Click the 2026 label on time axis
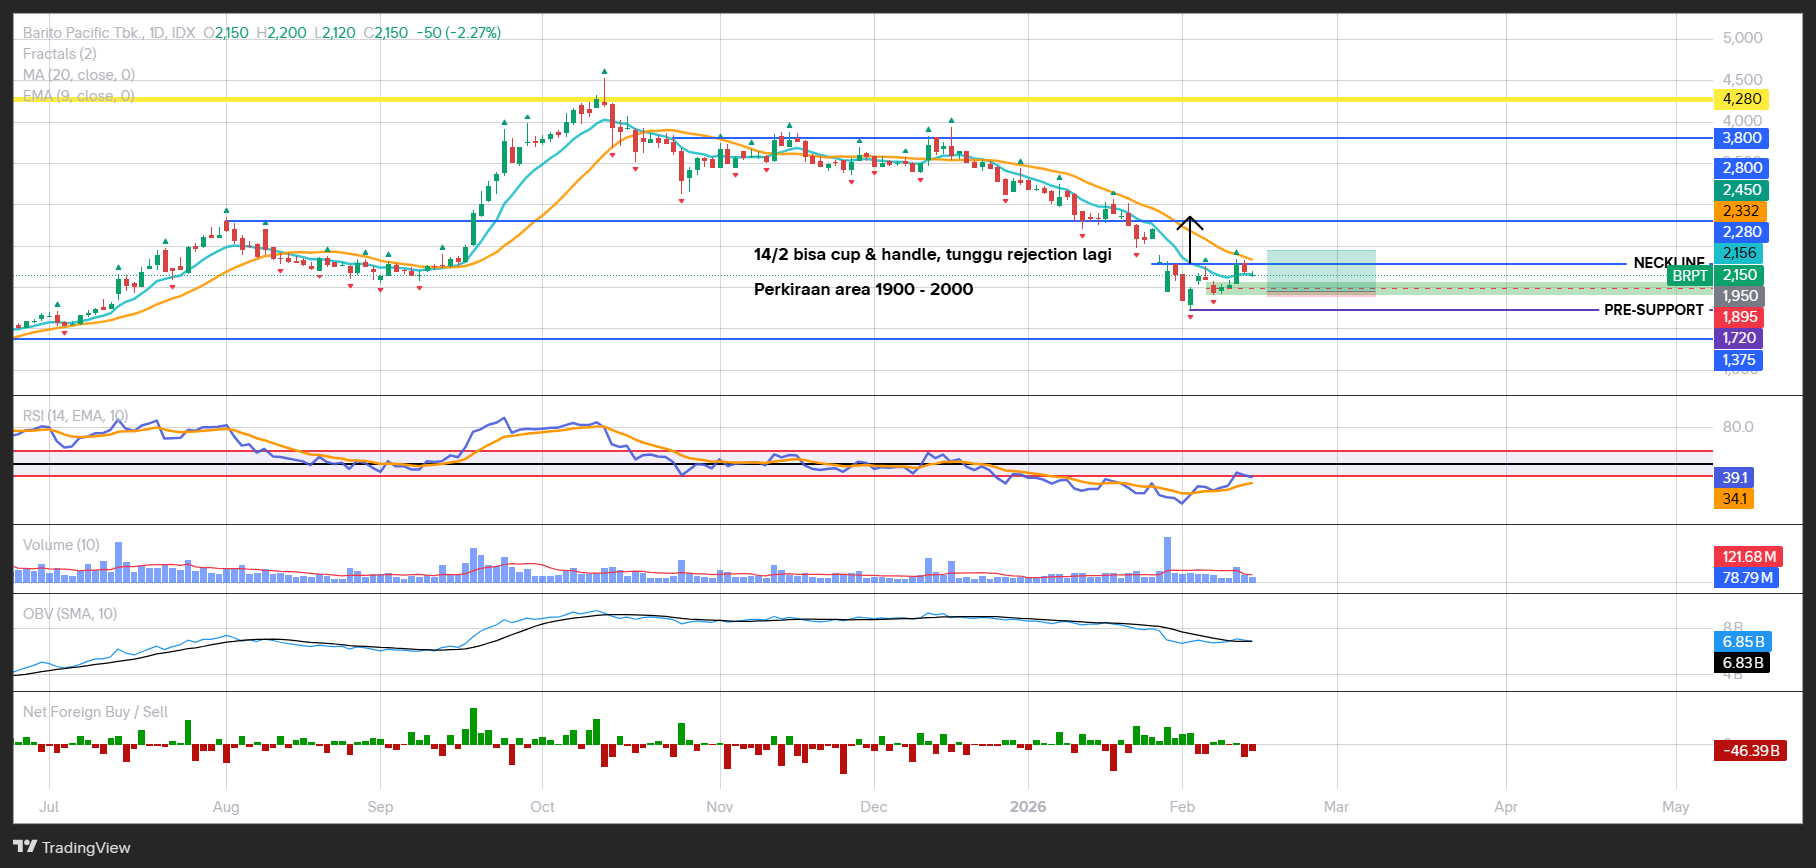 [1028, 807]
